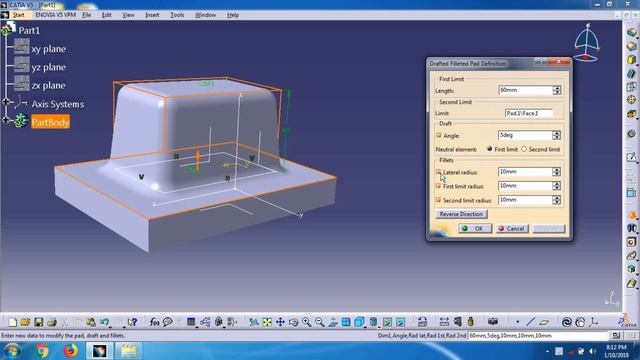Select the Line tool in bottom toolbar

(530, 322)
